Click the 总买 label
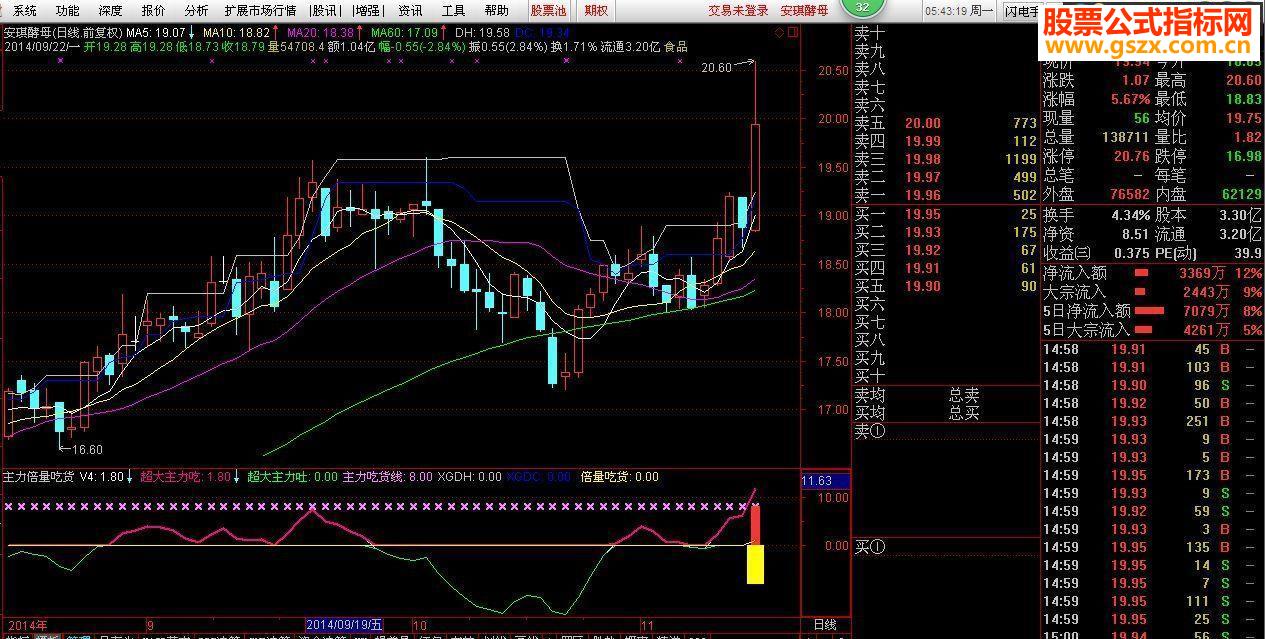 coord(964,412)
